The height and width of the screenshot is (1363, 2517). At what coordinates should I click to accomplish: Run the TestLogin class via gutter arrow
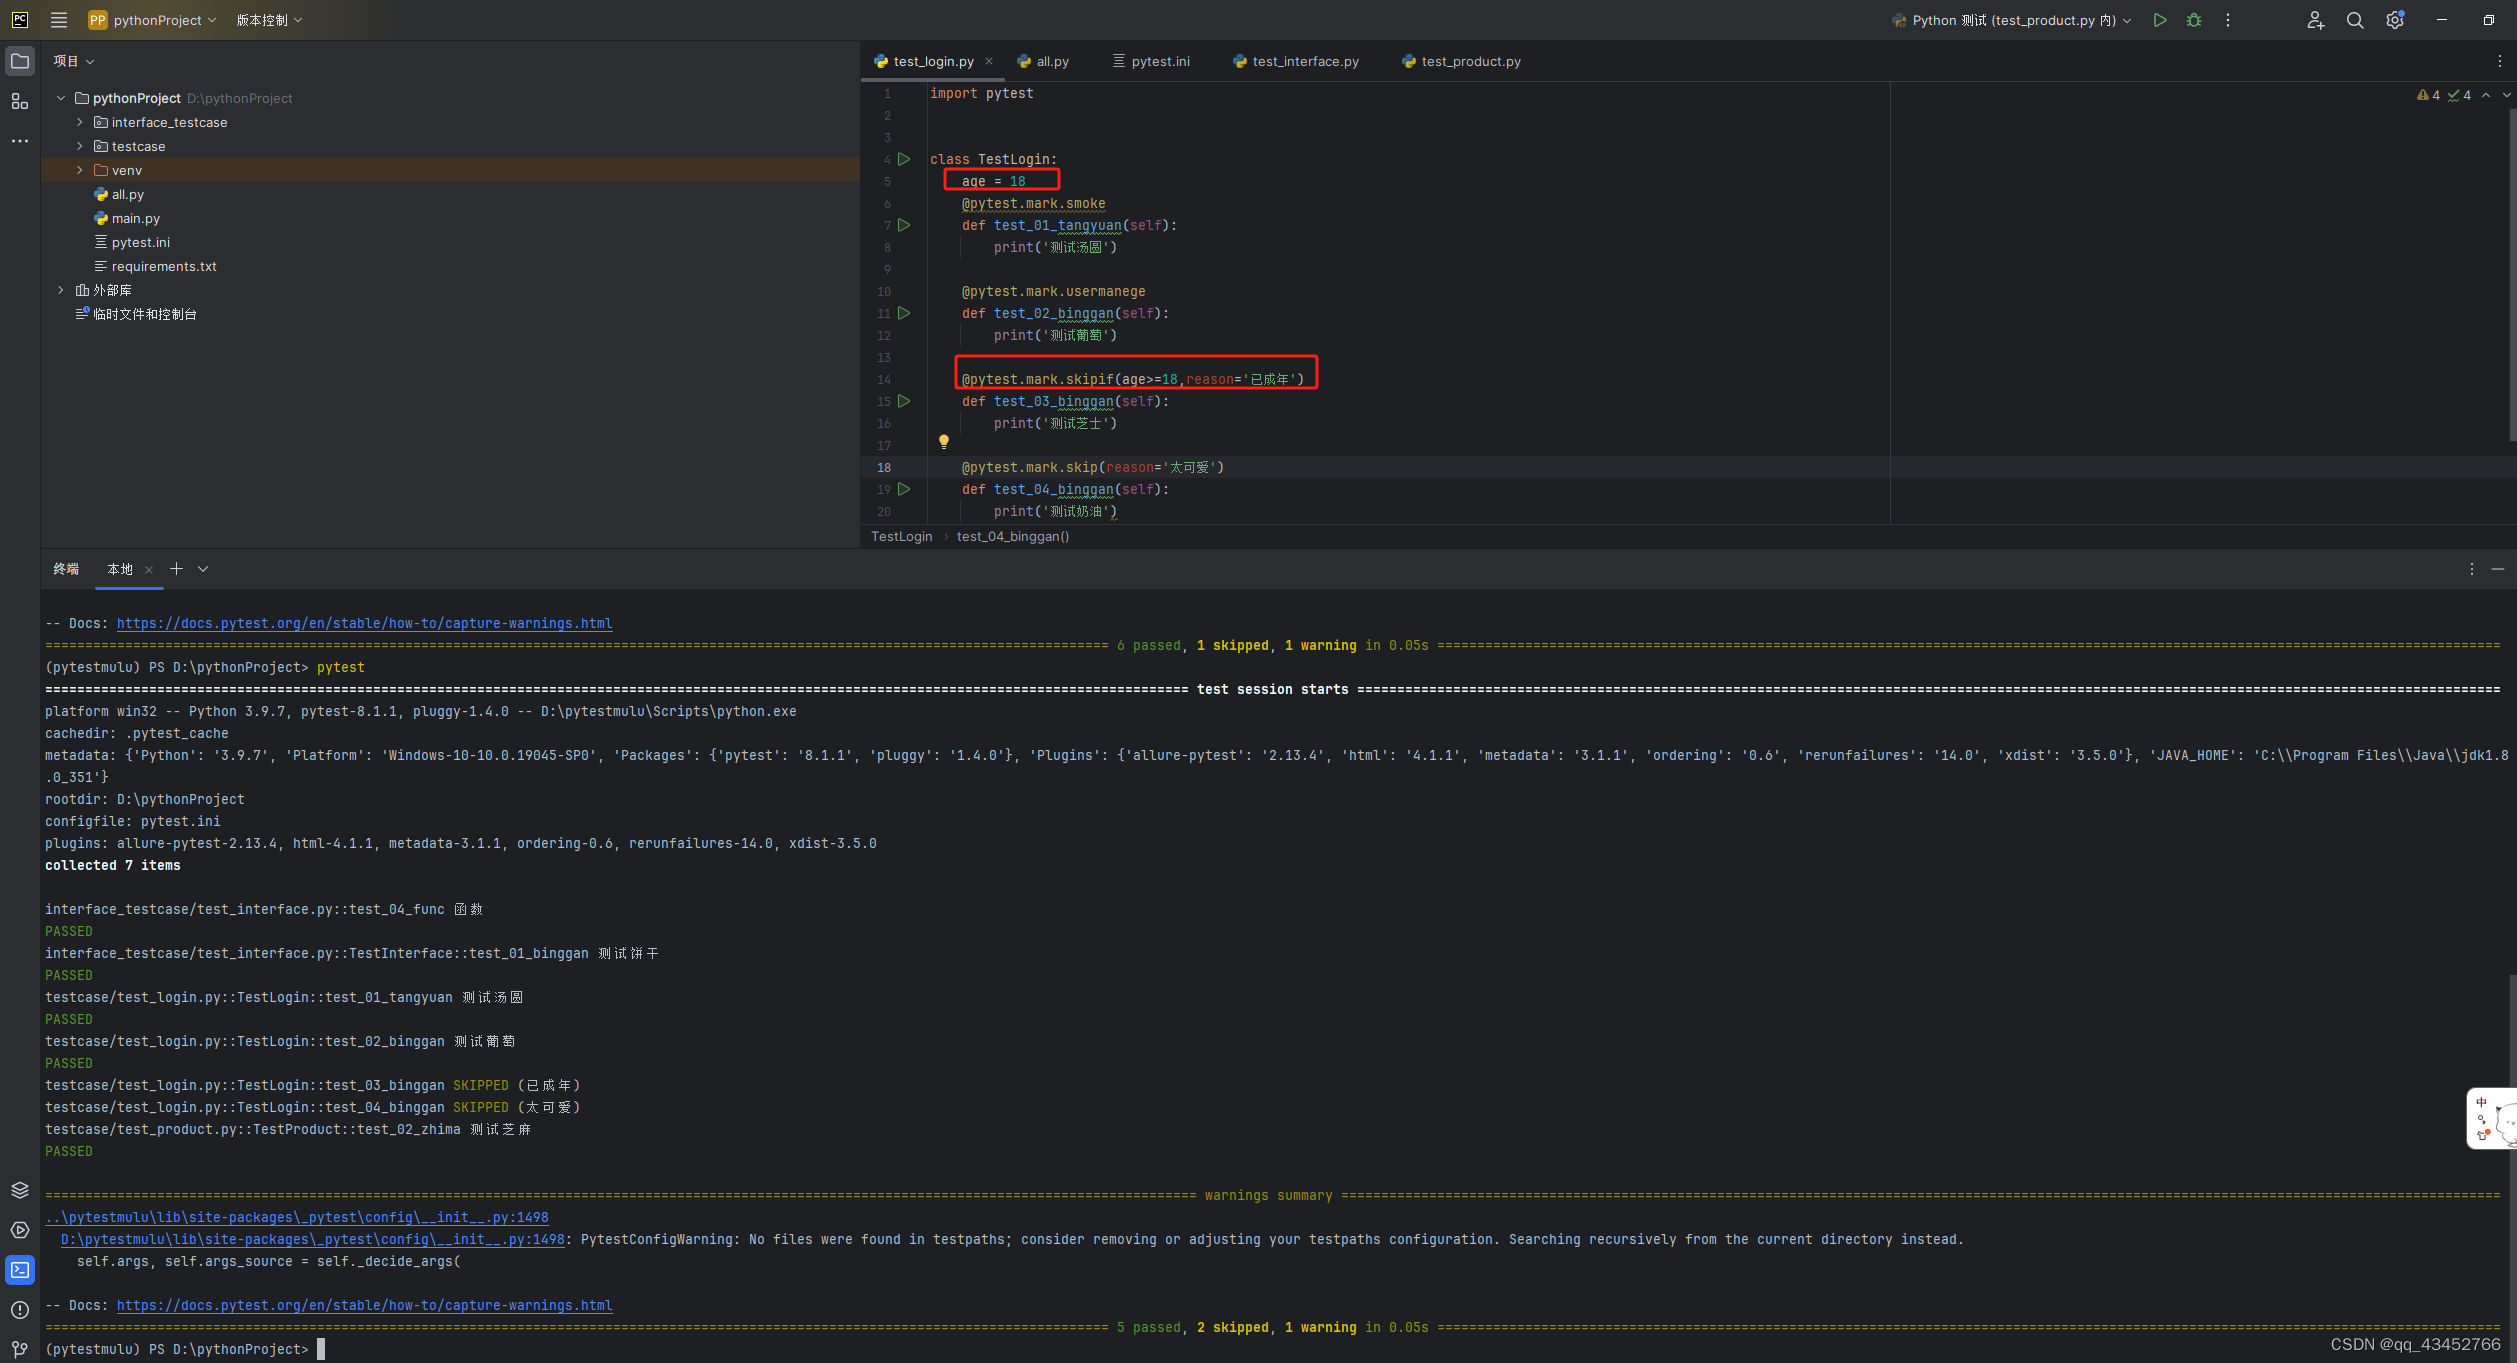pos(904,159)
